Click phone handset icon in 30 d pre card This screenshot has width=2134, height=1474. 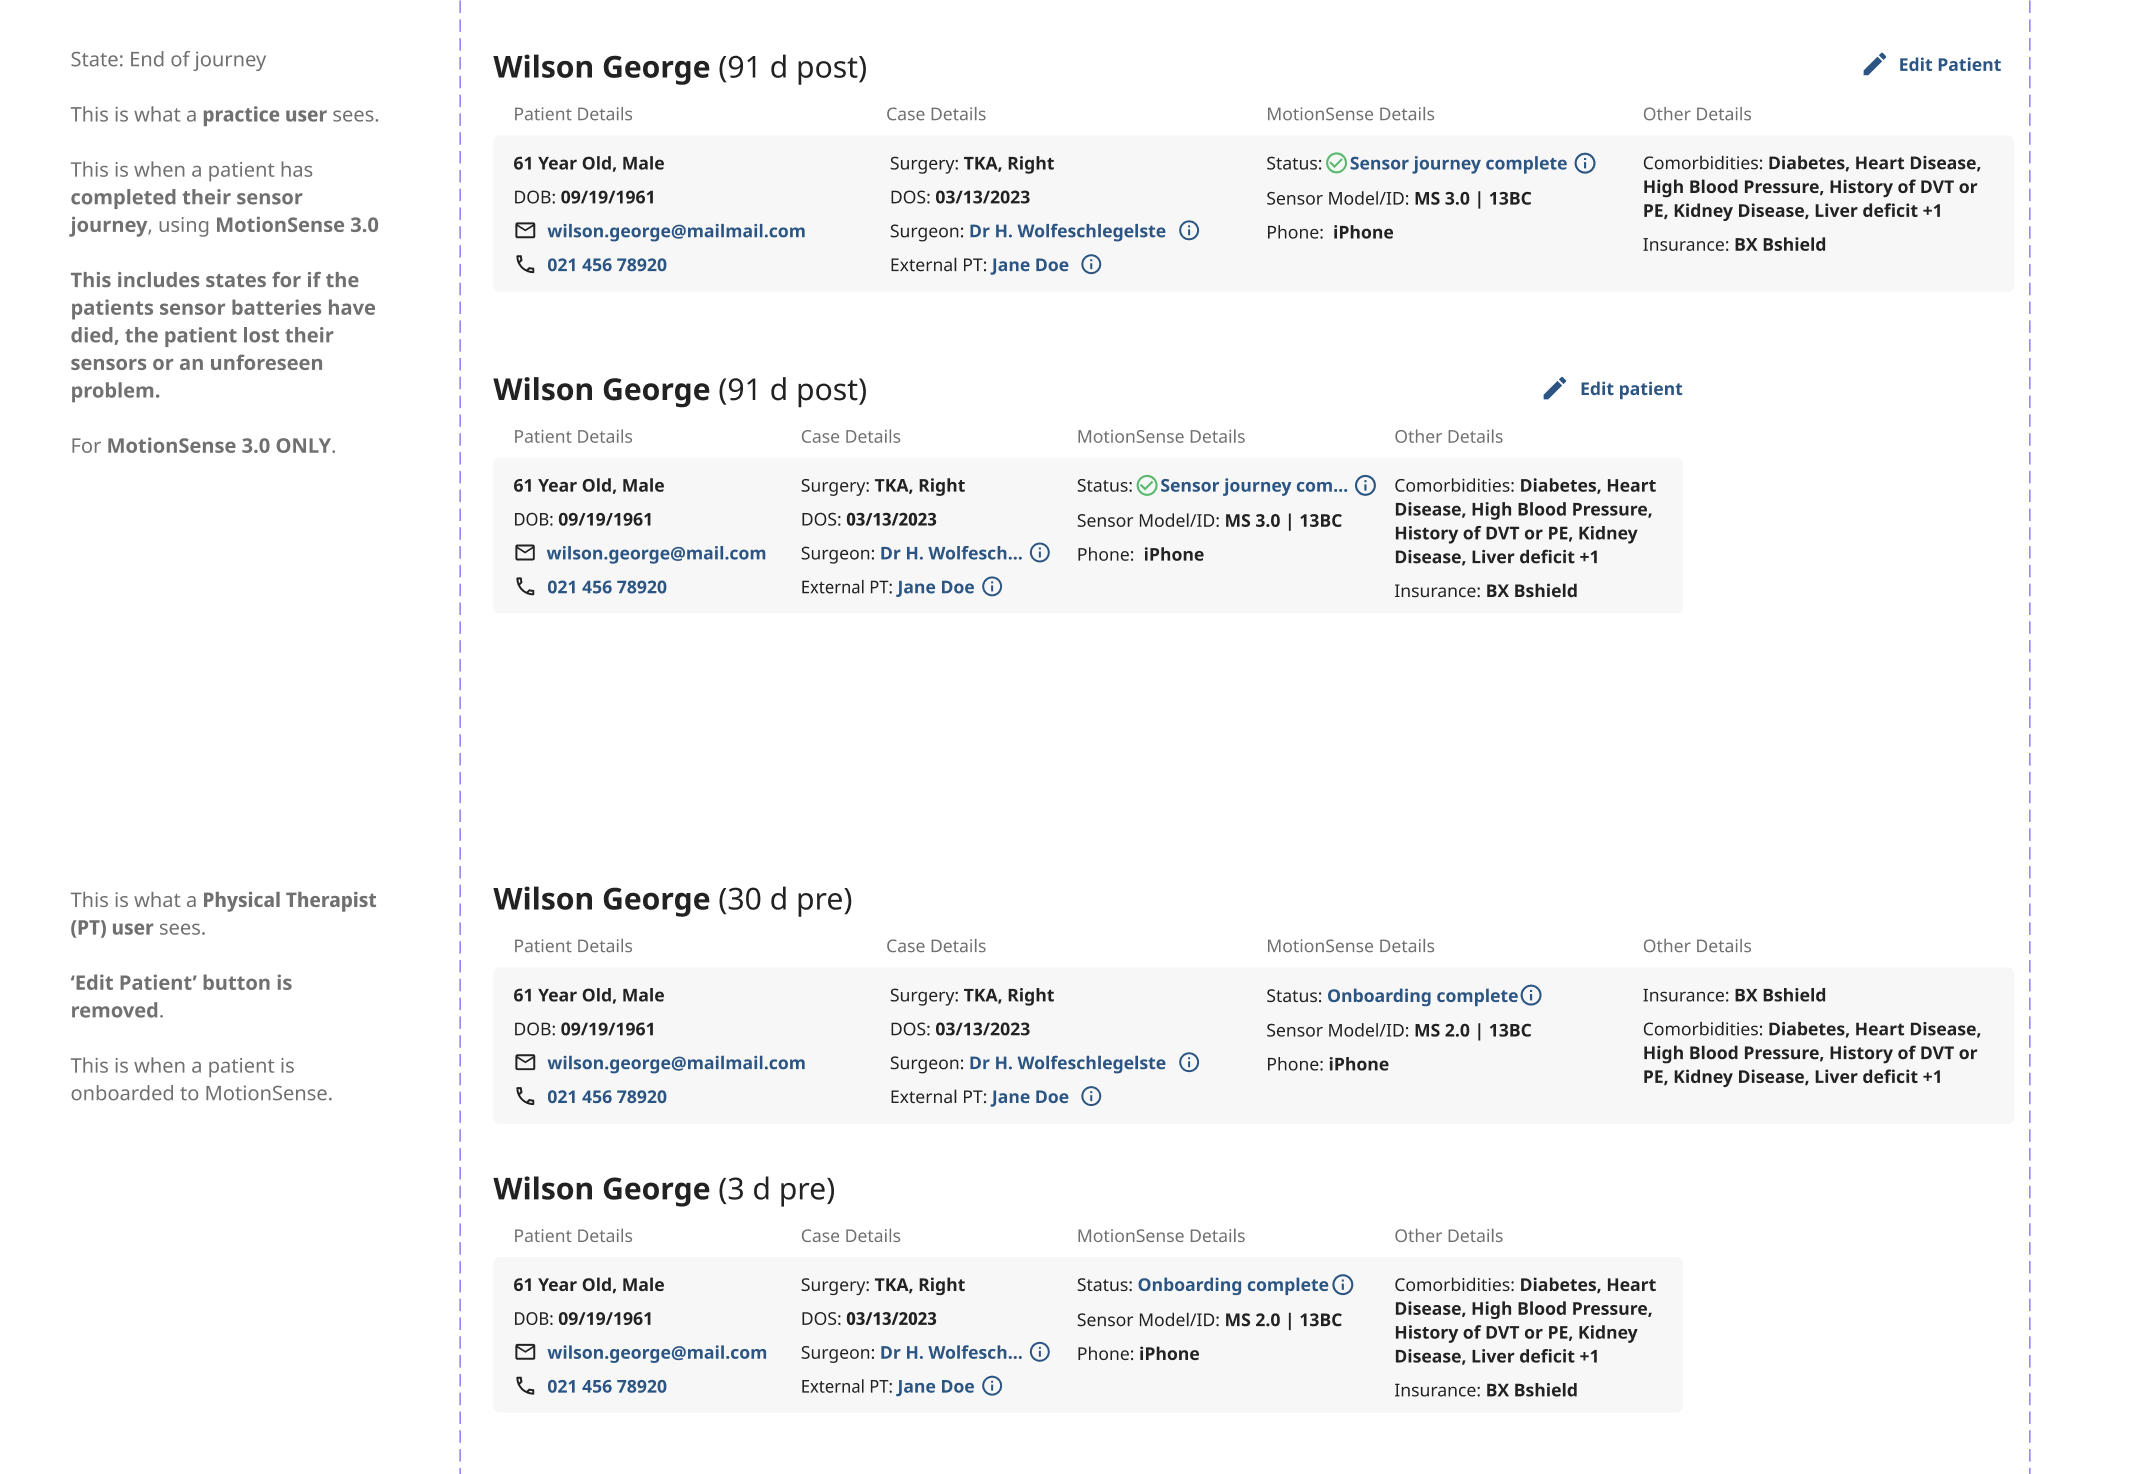pyautogui.click(x=525, y=1096)
